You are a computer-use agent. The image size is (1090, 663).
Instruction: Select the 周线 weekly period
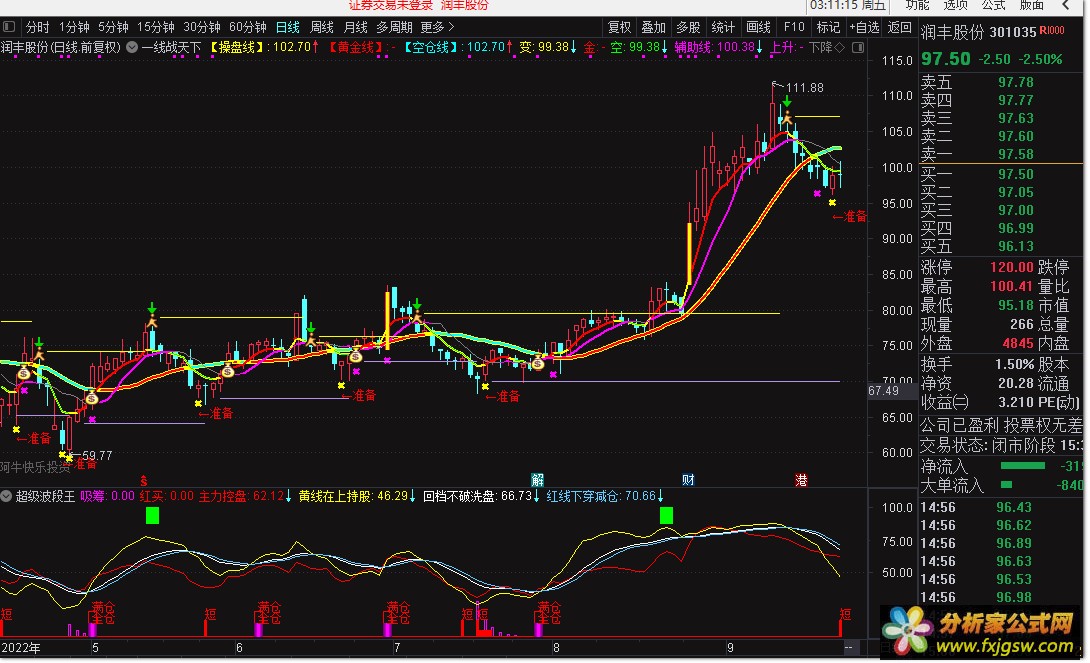tap(322, 27)
